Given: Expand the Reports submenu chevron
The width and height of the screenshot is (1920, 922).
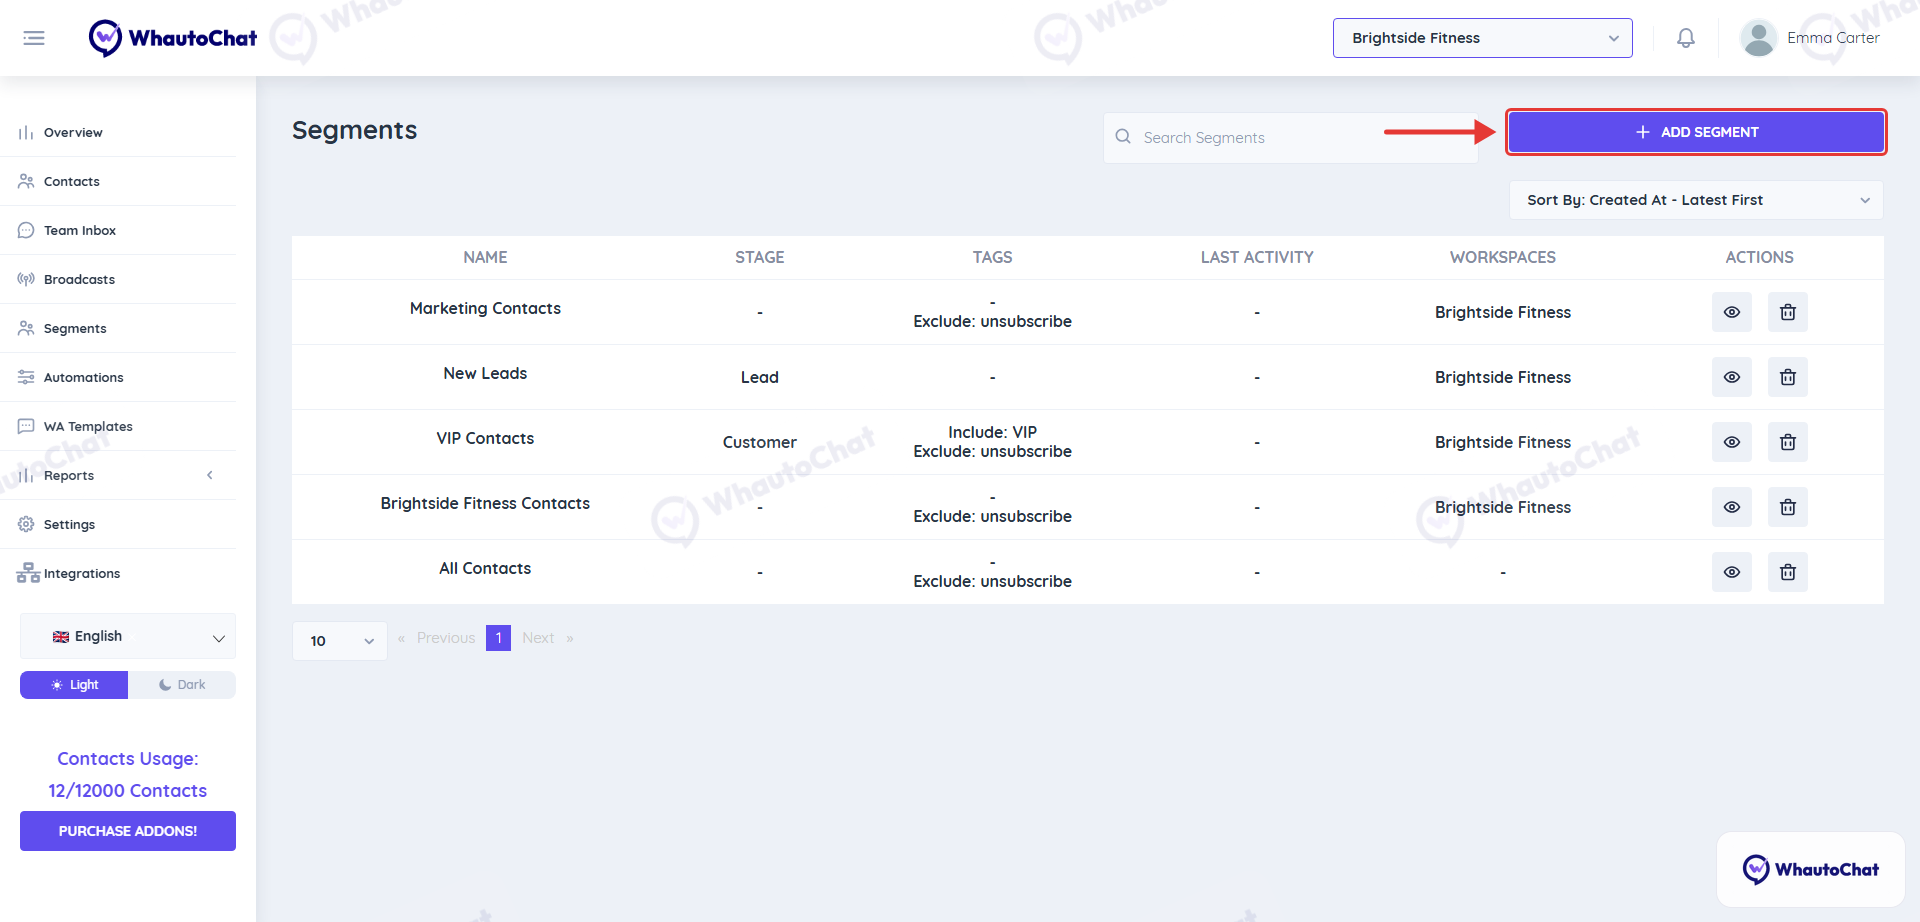Looking at the screenshot, I should click(x=210, y=475).
